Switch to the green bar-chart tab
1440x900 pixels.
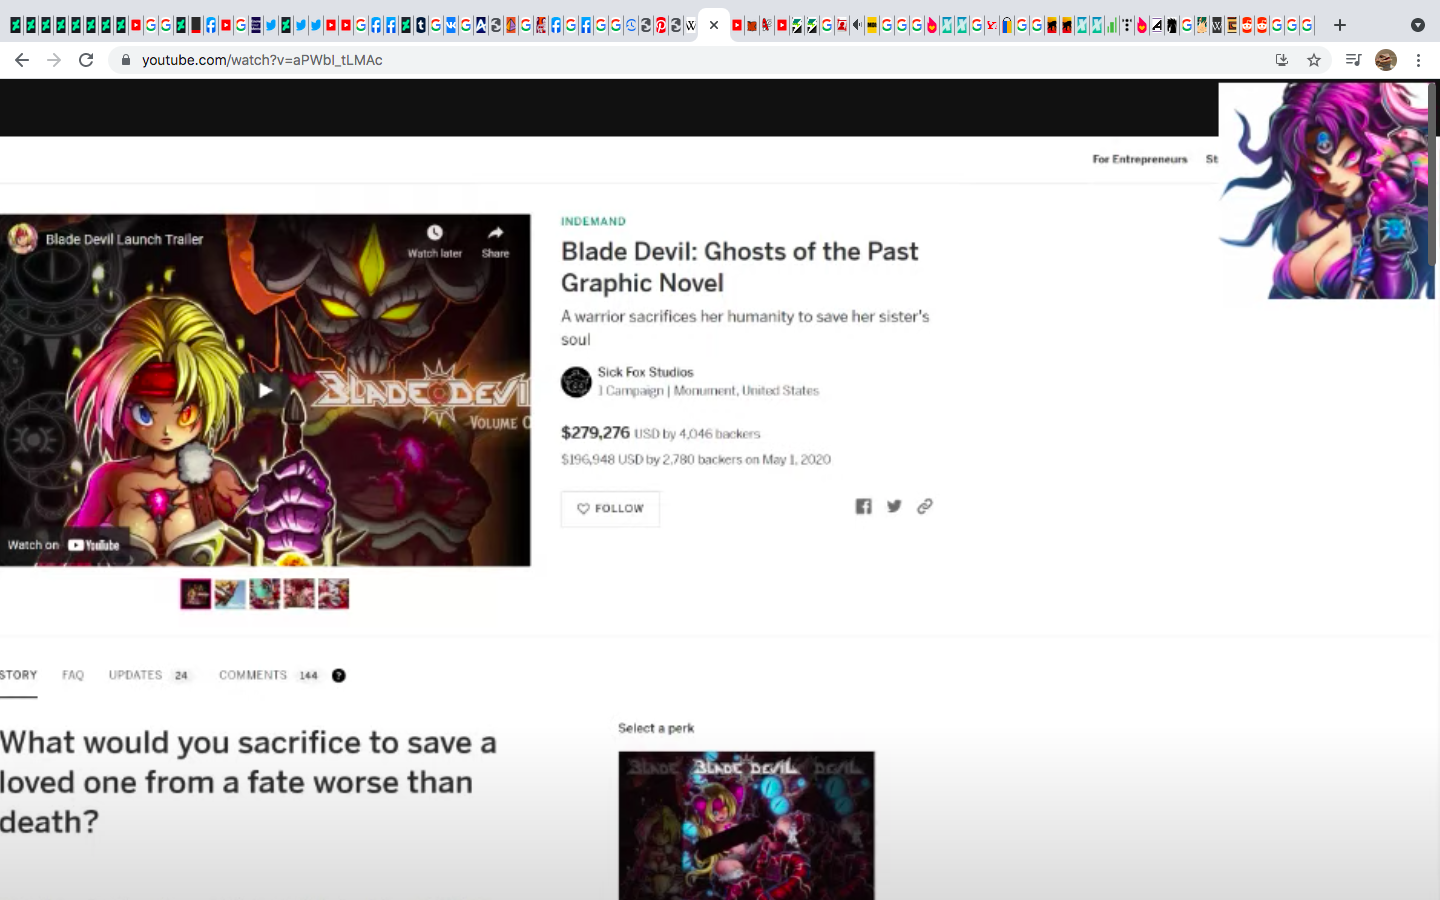[x=1112, y=25]
